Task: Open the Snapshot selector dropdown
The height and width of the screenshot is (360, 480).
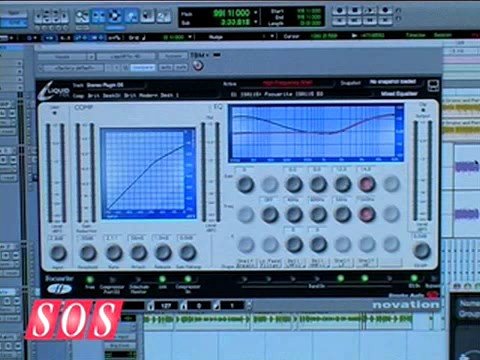Action: [393, 82]
